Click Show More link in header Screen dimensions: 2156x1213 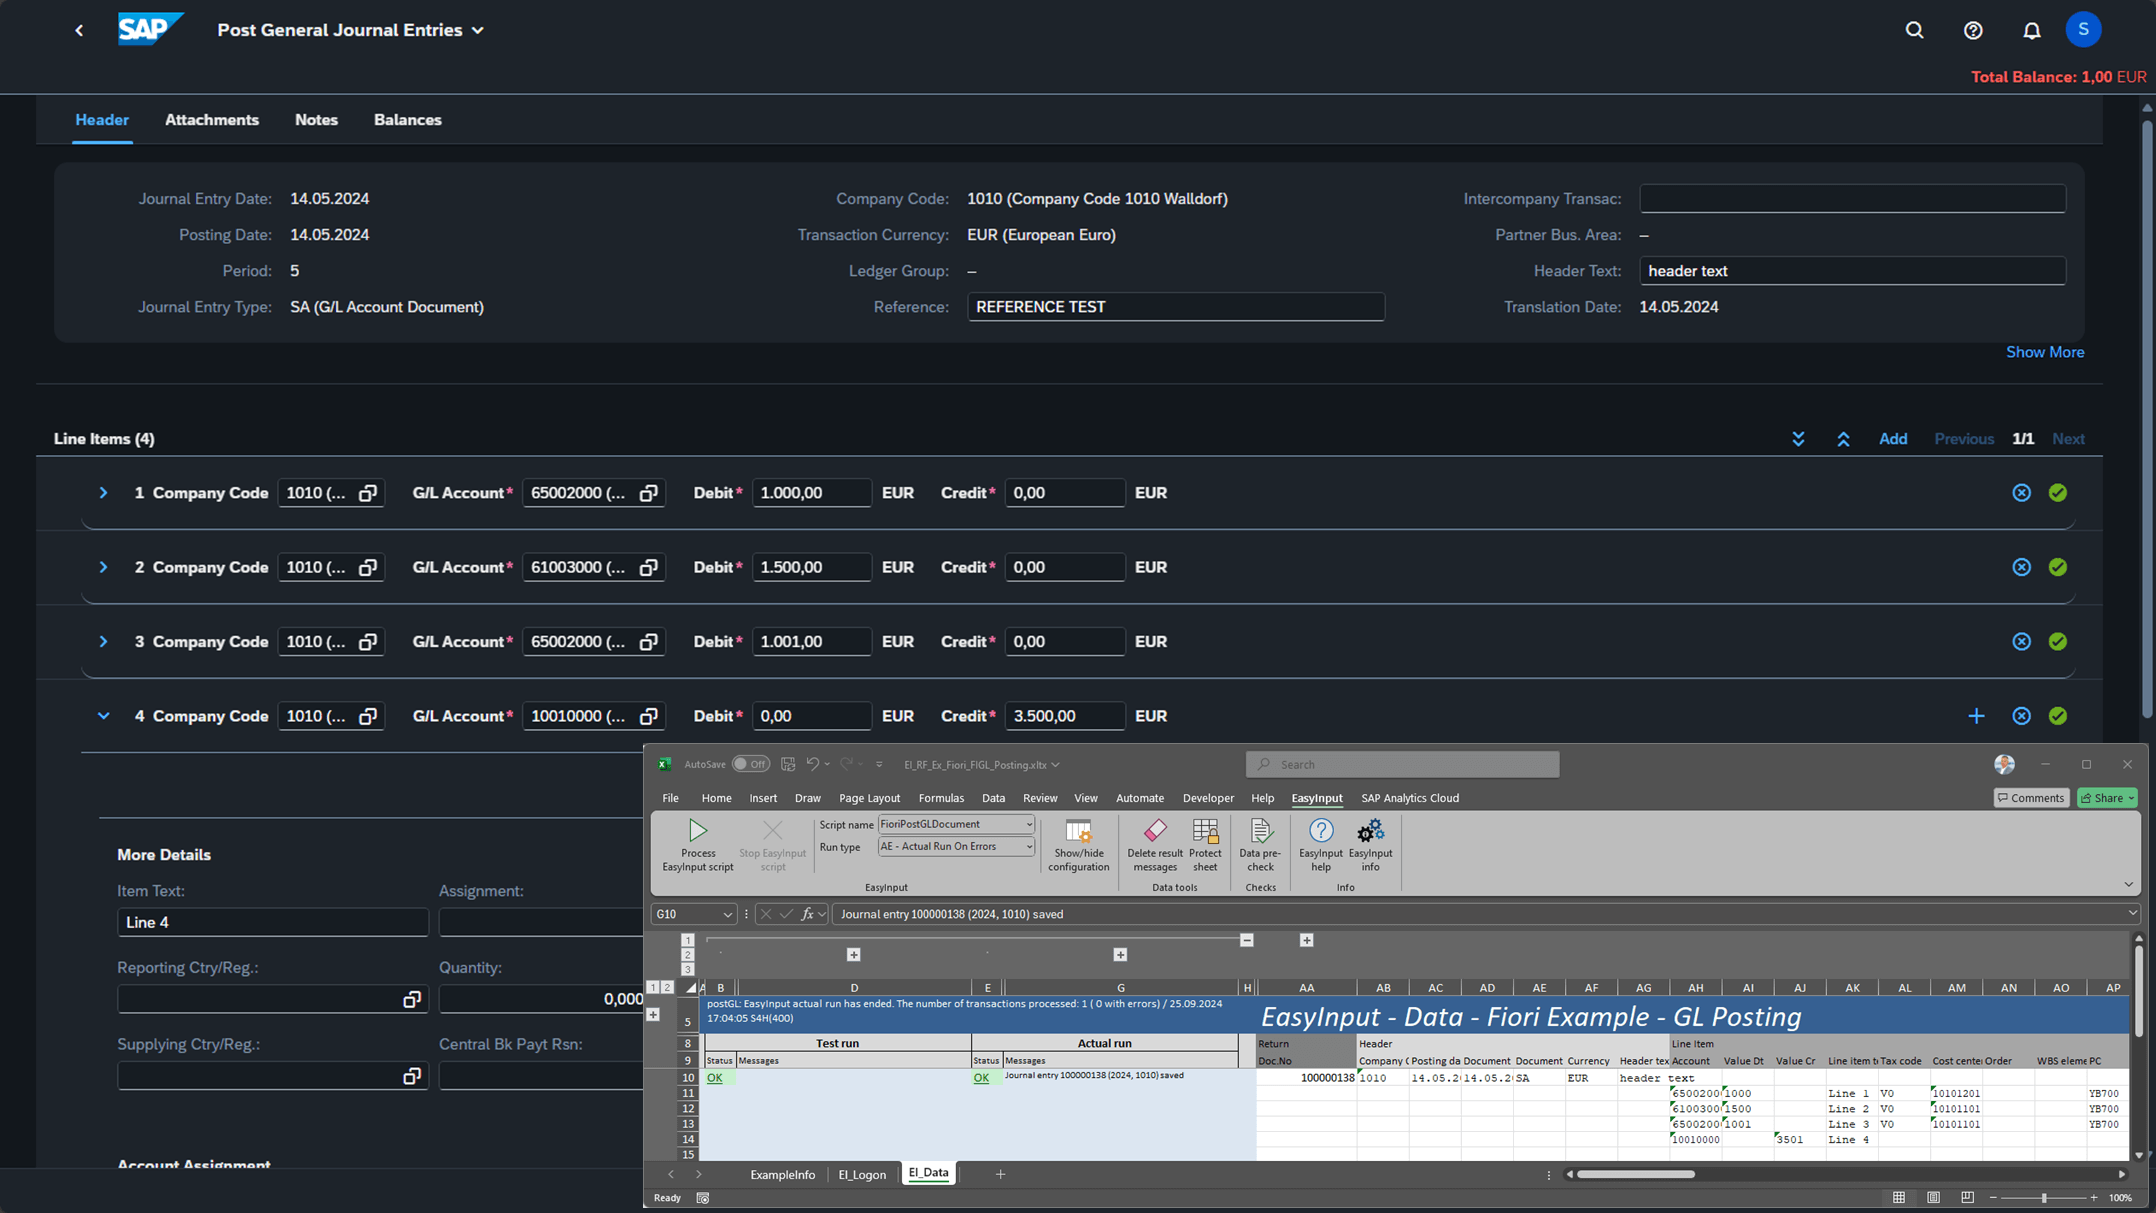2045,352
